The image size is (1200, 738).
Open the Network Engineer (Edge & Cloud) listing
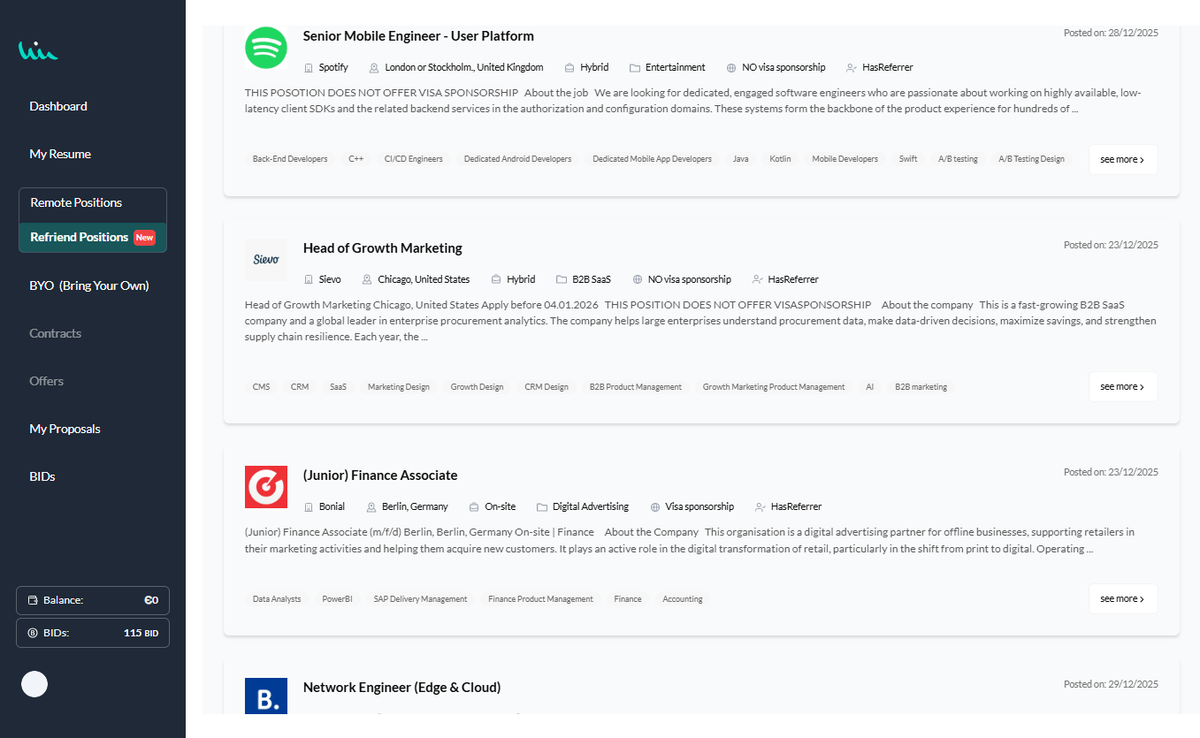[x=402, y=687]
